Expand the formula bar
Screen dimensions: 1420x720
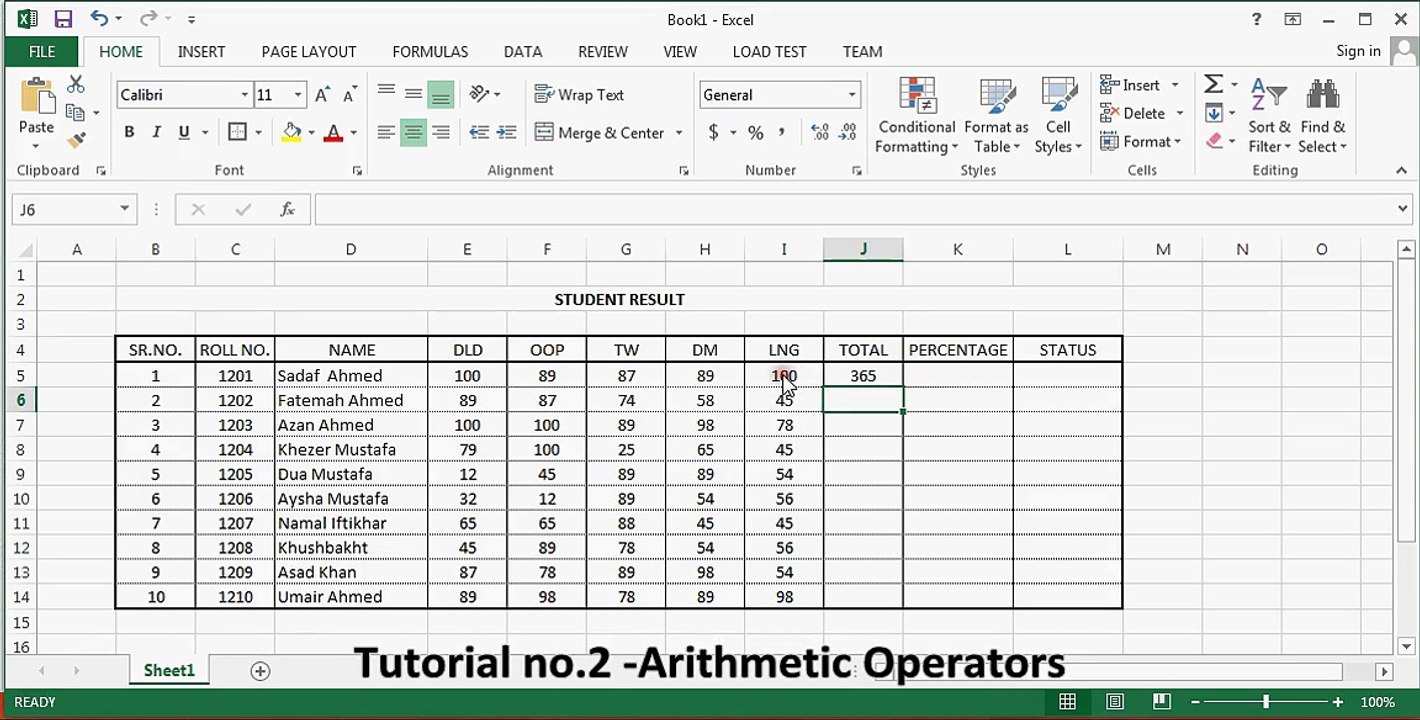[x=1403, y=209]
